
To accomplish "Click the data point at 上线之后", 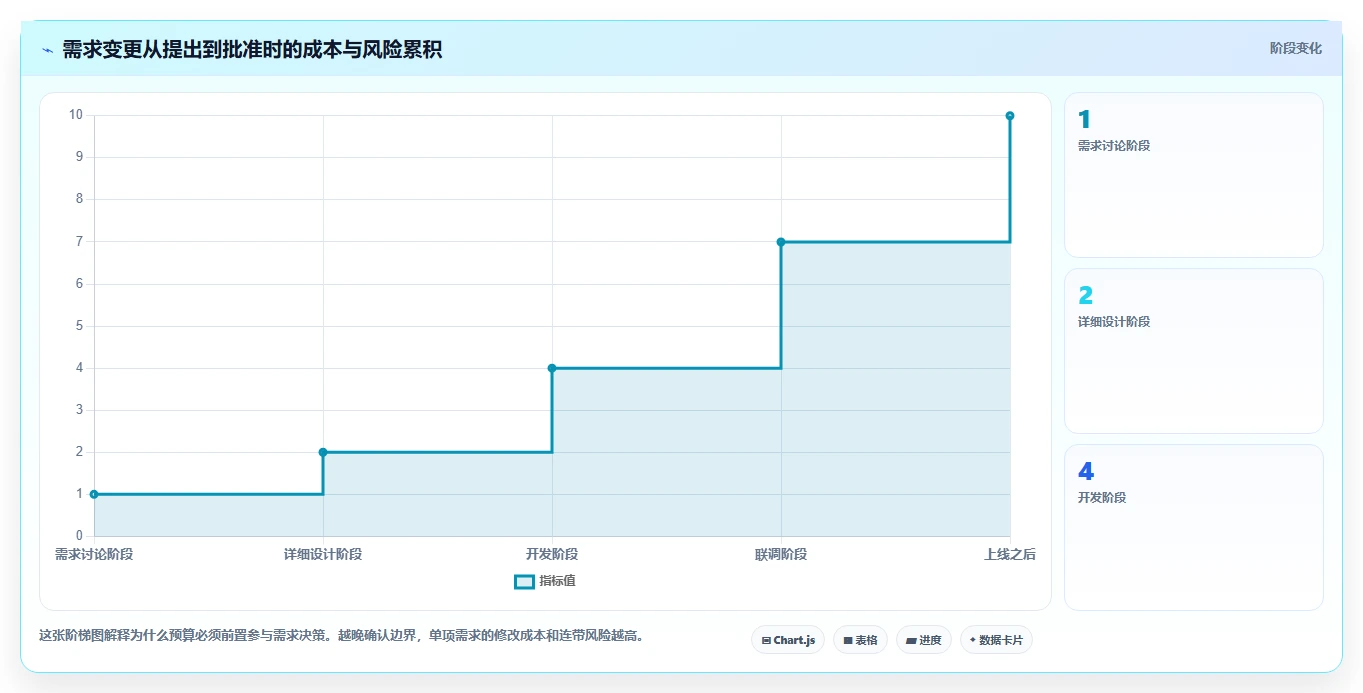I will tap(1010, 116).
